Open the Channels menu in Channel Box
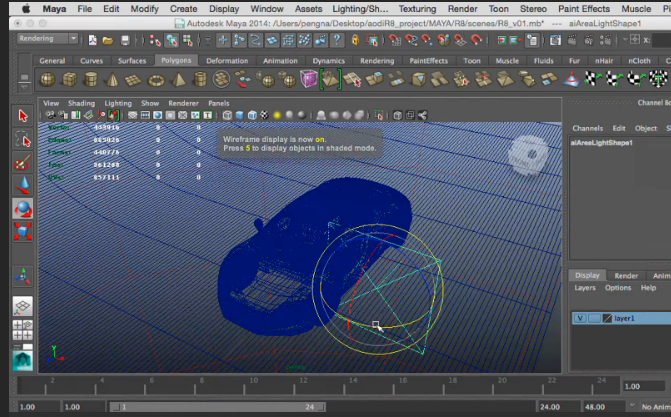This screenshot has height=417, width=671. pos(588,128)
